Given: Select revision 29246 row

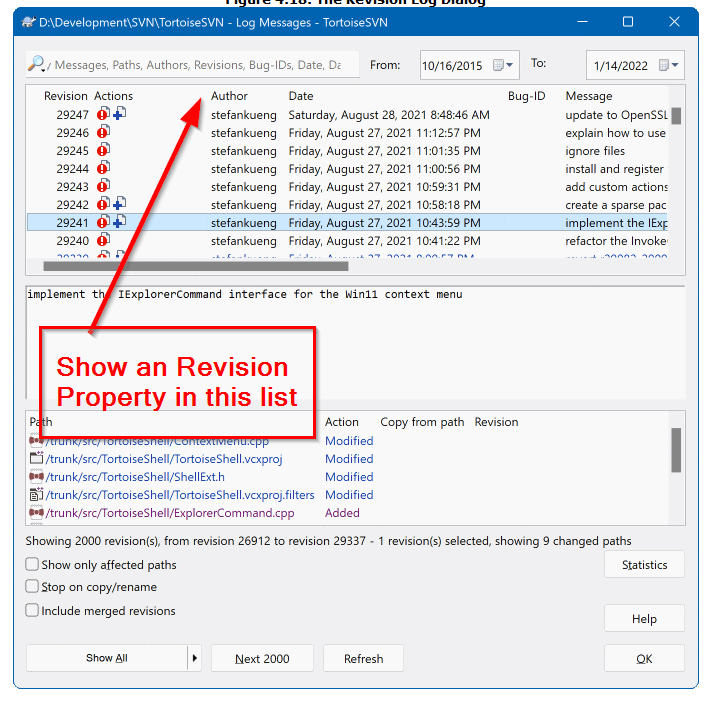Looking at the screenshot, I should pyautogui.click(x=348, y=133).
